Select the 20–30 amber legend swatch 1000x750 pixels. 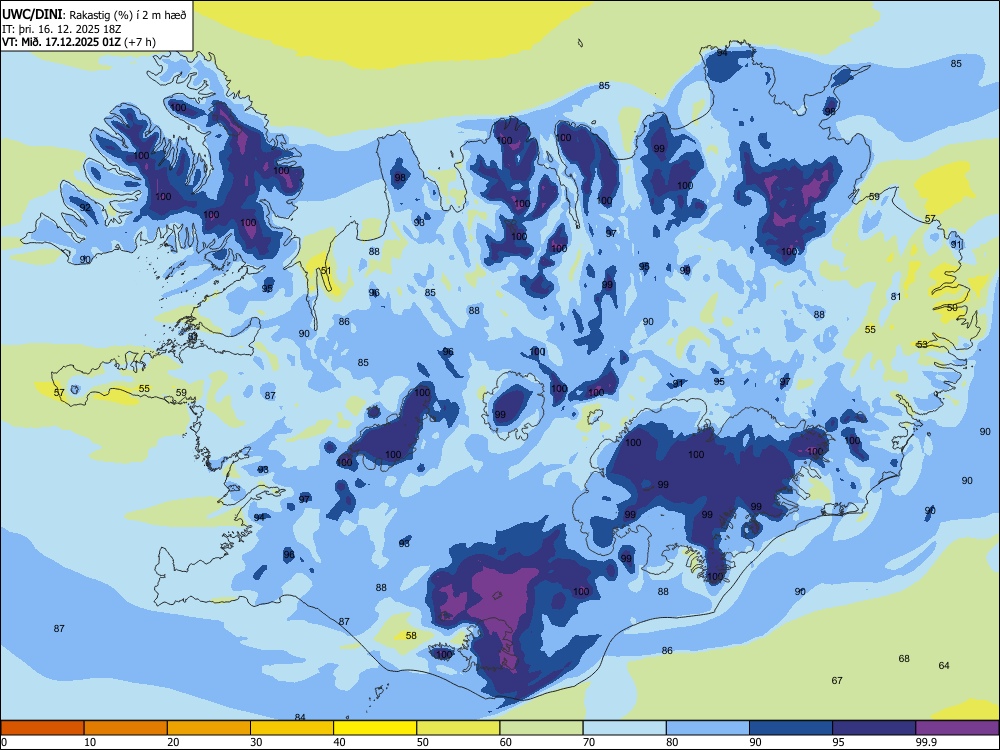point(209,728)
